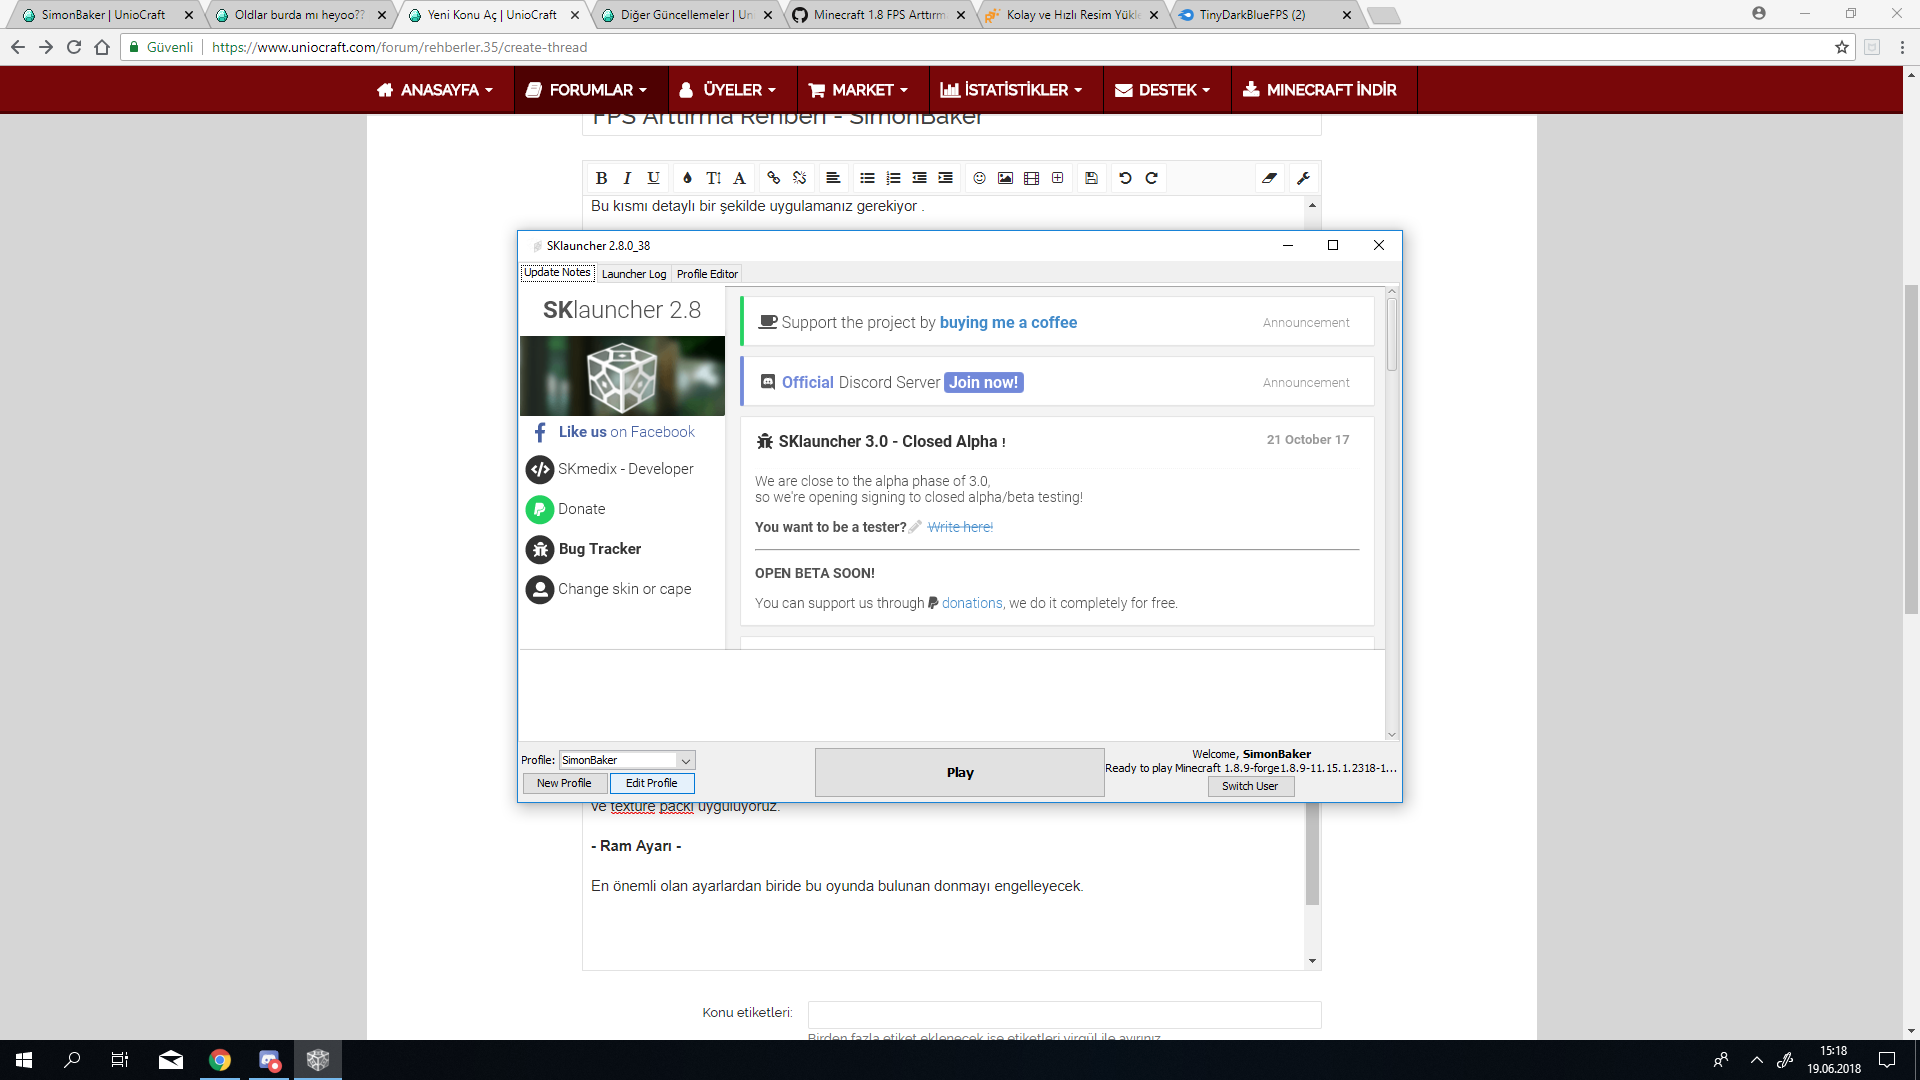
Task: Toggle BB code mode with the wrench icon
Action: tap(1303, 178)
